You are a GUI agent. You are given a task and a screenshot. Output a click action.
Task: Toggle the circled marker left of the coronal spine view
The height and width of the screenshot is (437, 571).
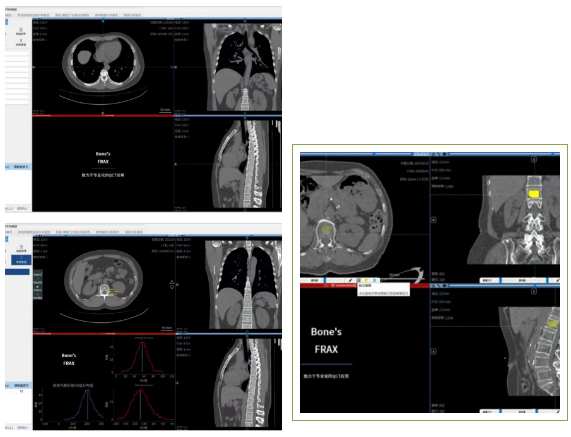[434, 220]
